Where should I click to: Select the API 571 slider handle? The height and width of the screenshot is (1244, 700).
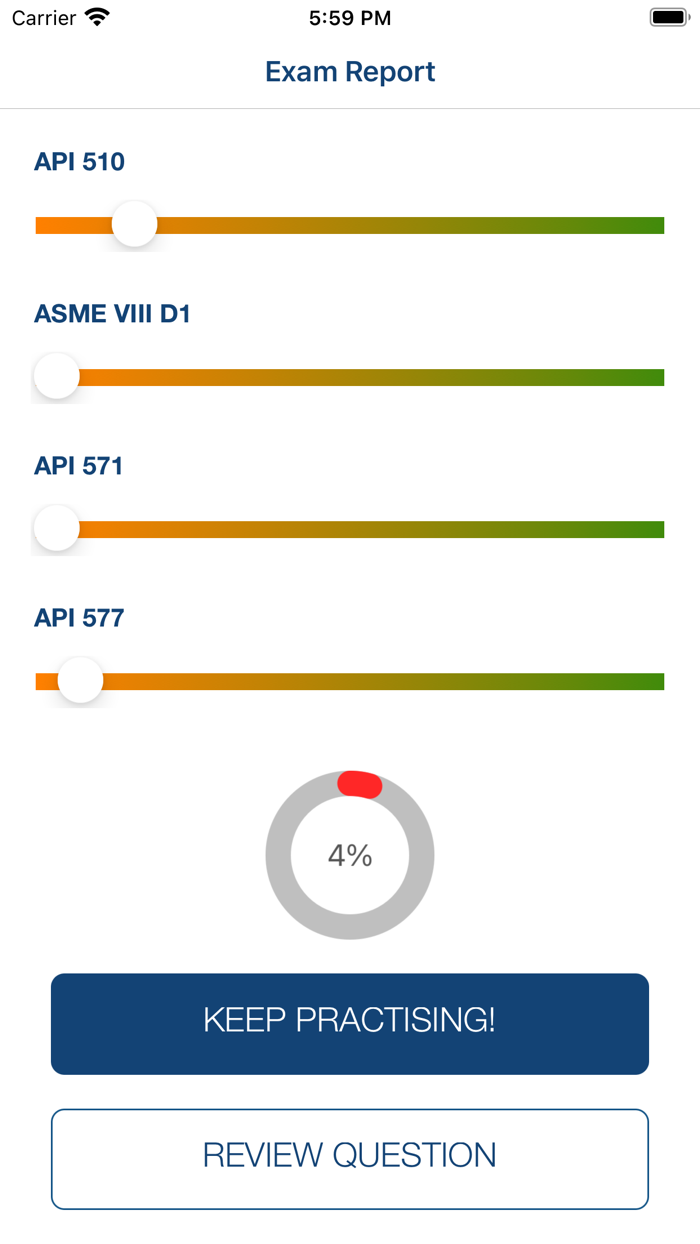[56, 528]
